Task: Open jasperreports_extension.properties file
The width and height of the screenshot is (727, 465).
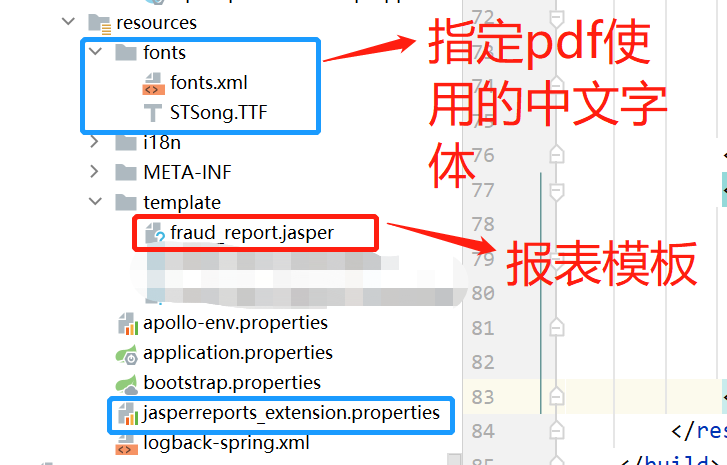Action: coord(291,413)
